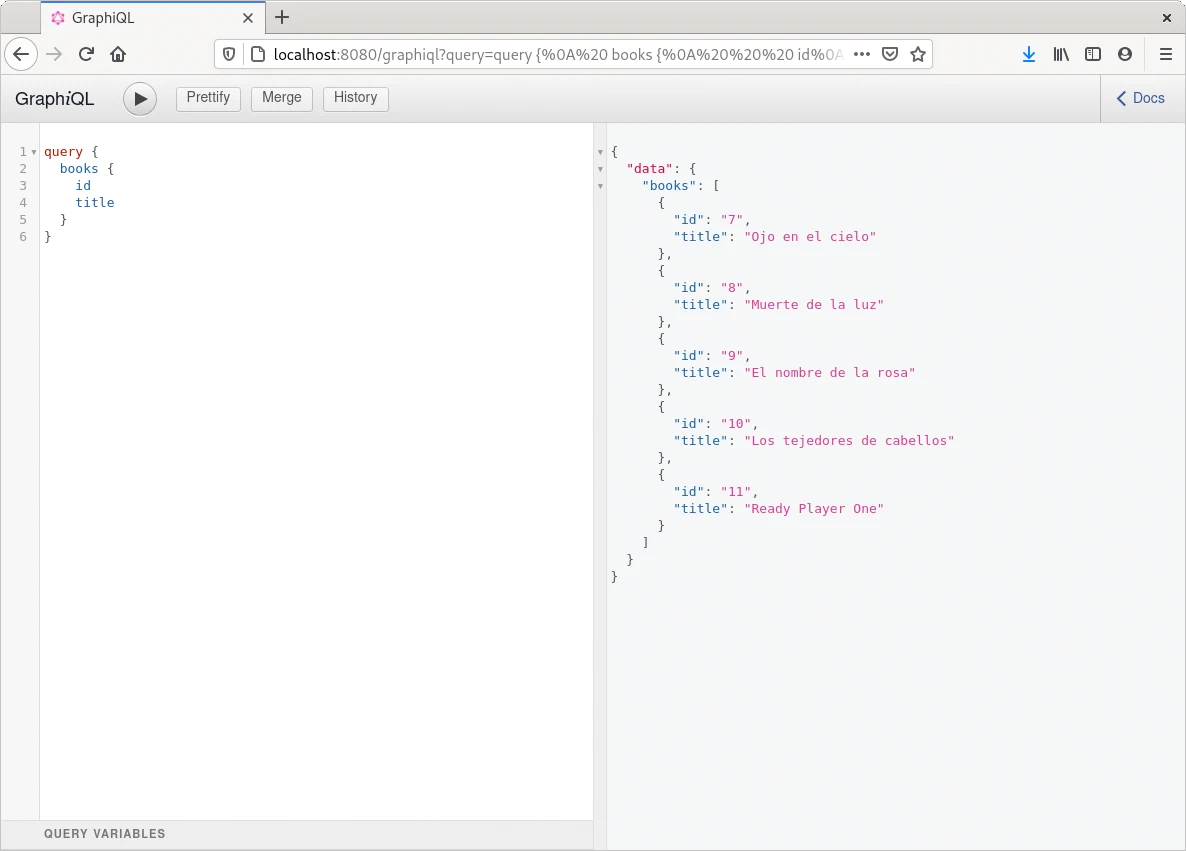
Task: Bookmark this page with the star icon
Action: pos(918,54)
